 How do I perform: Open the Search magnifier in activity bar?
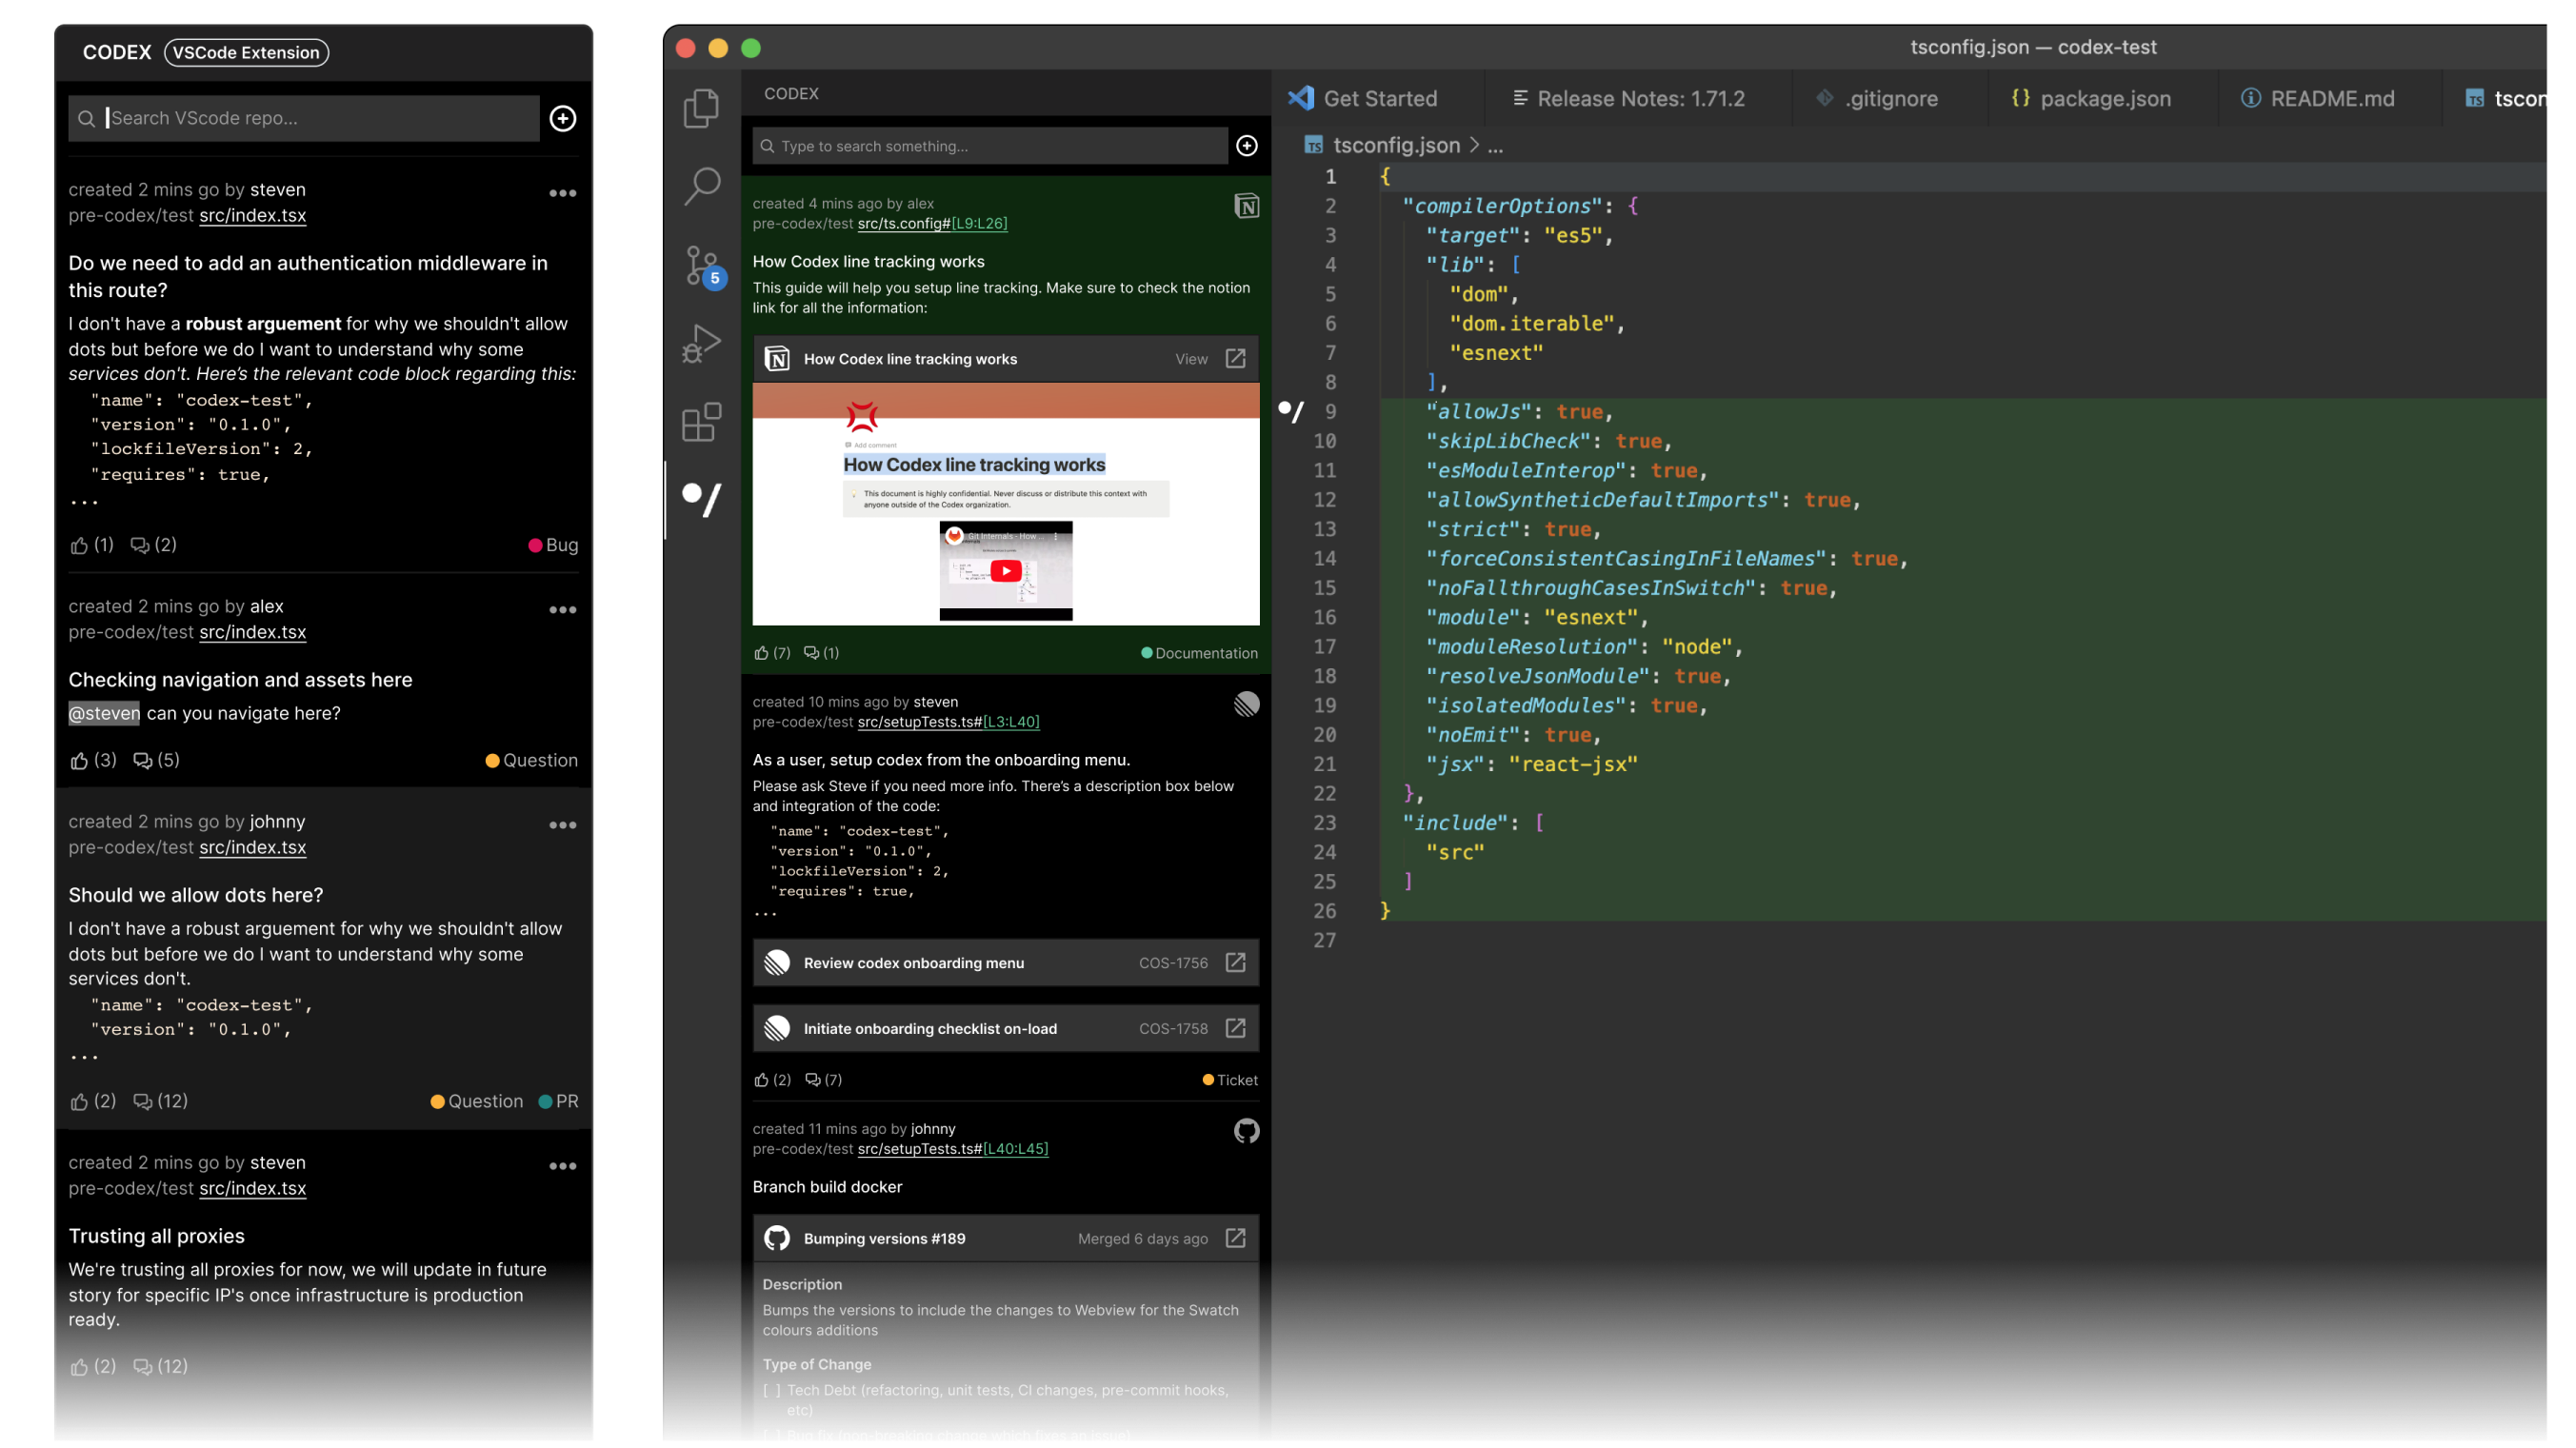pyautogui.click(x=701, y=185)
